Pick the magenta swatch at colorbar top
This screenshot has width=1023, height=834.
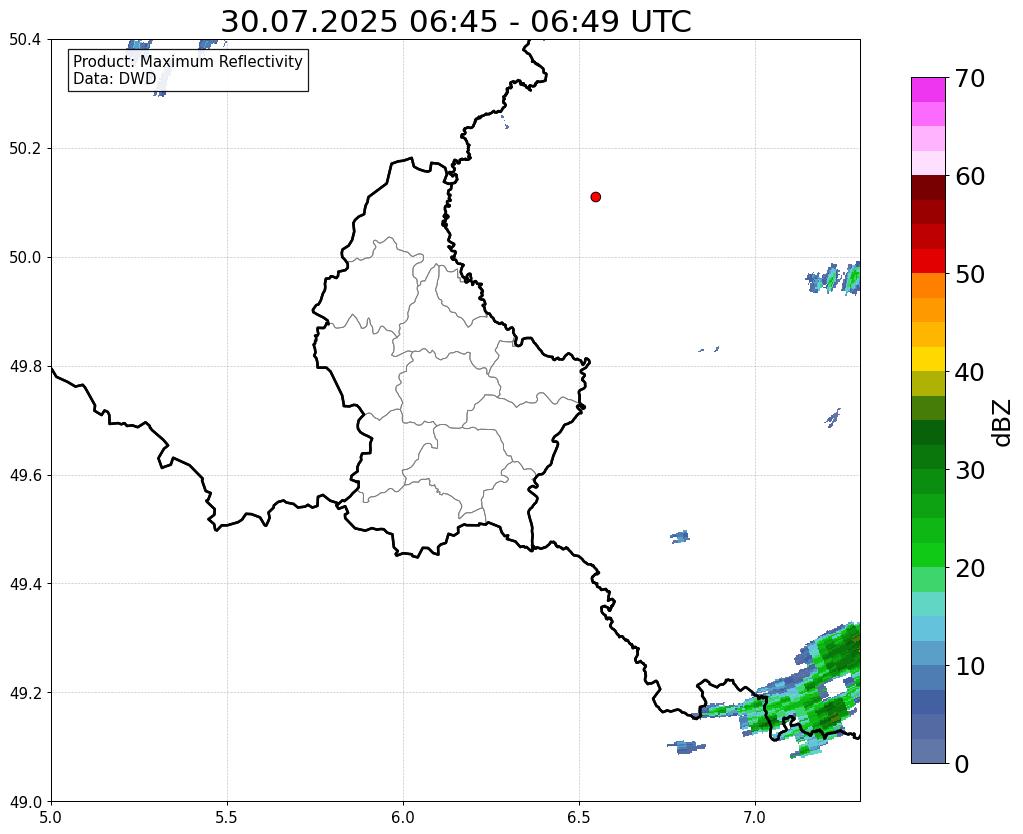pos(928,90)
